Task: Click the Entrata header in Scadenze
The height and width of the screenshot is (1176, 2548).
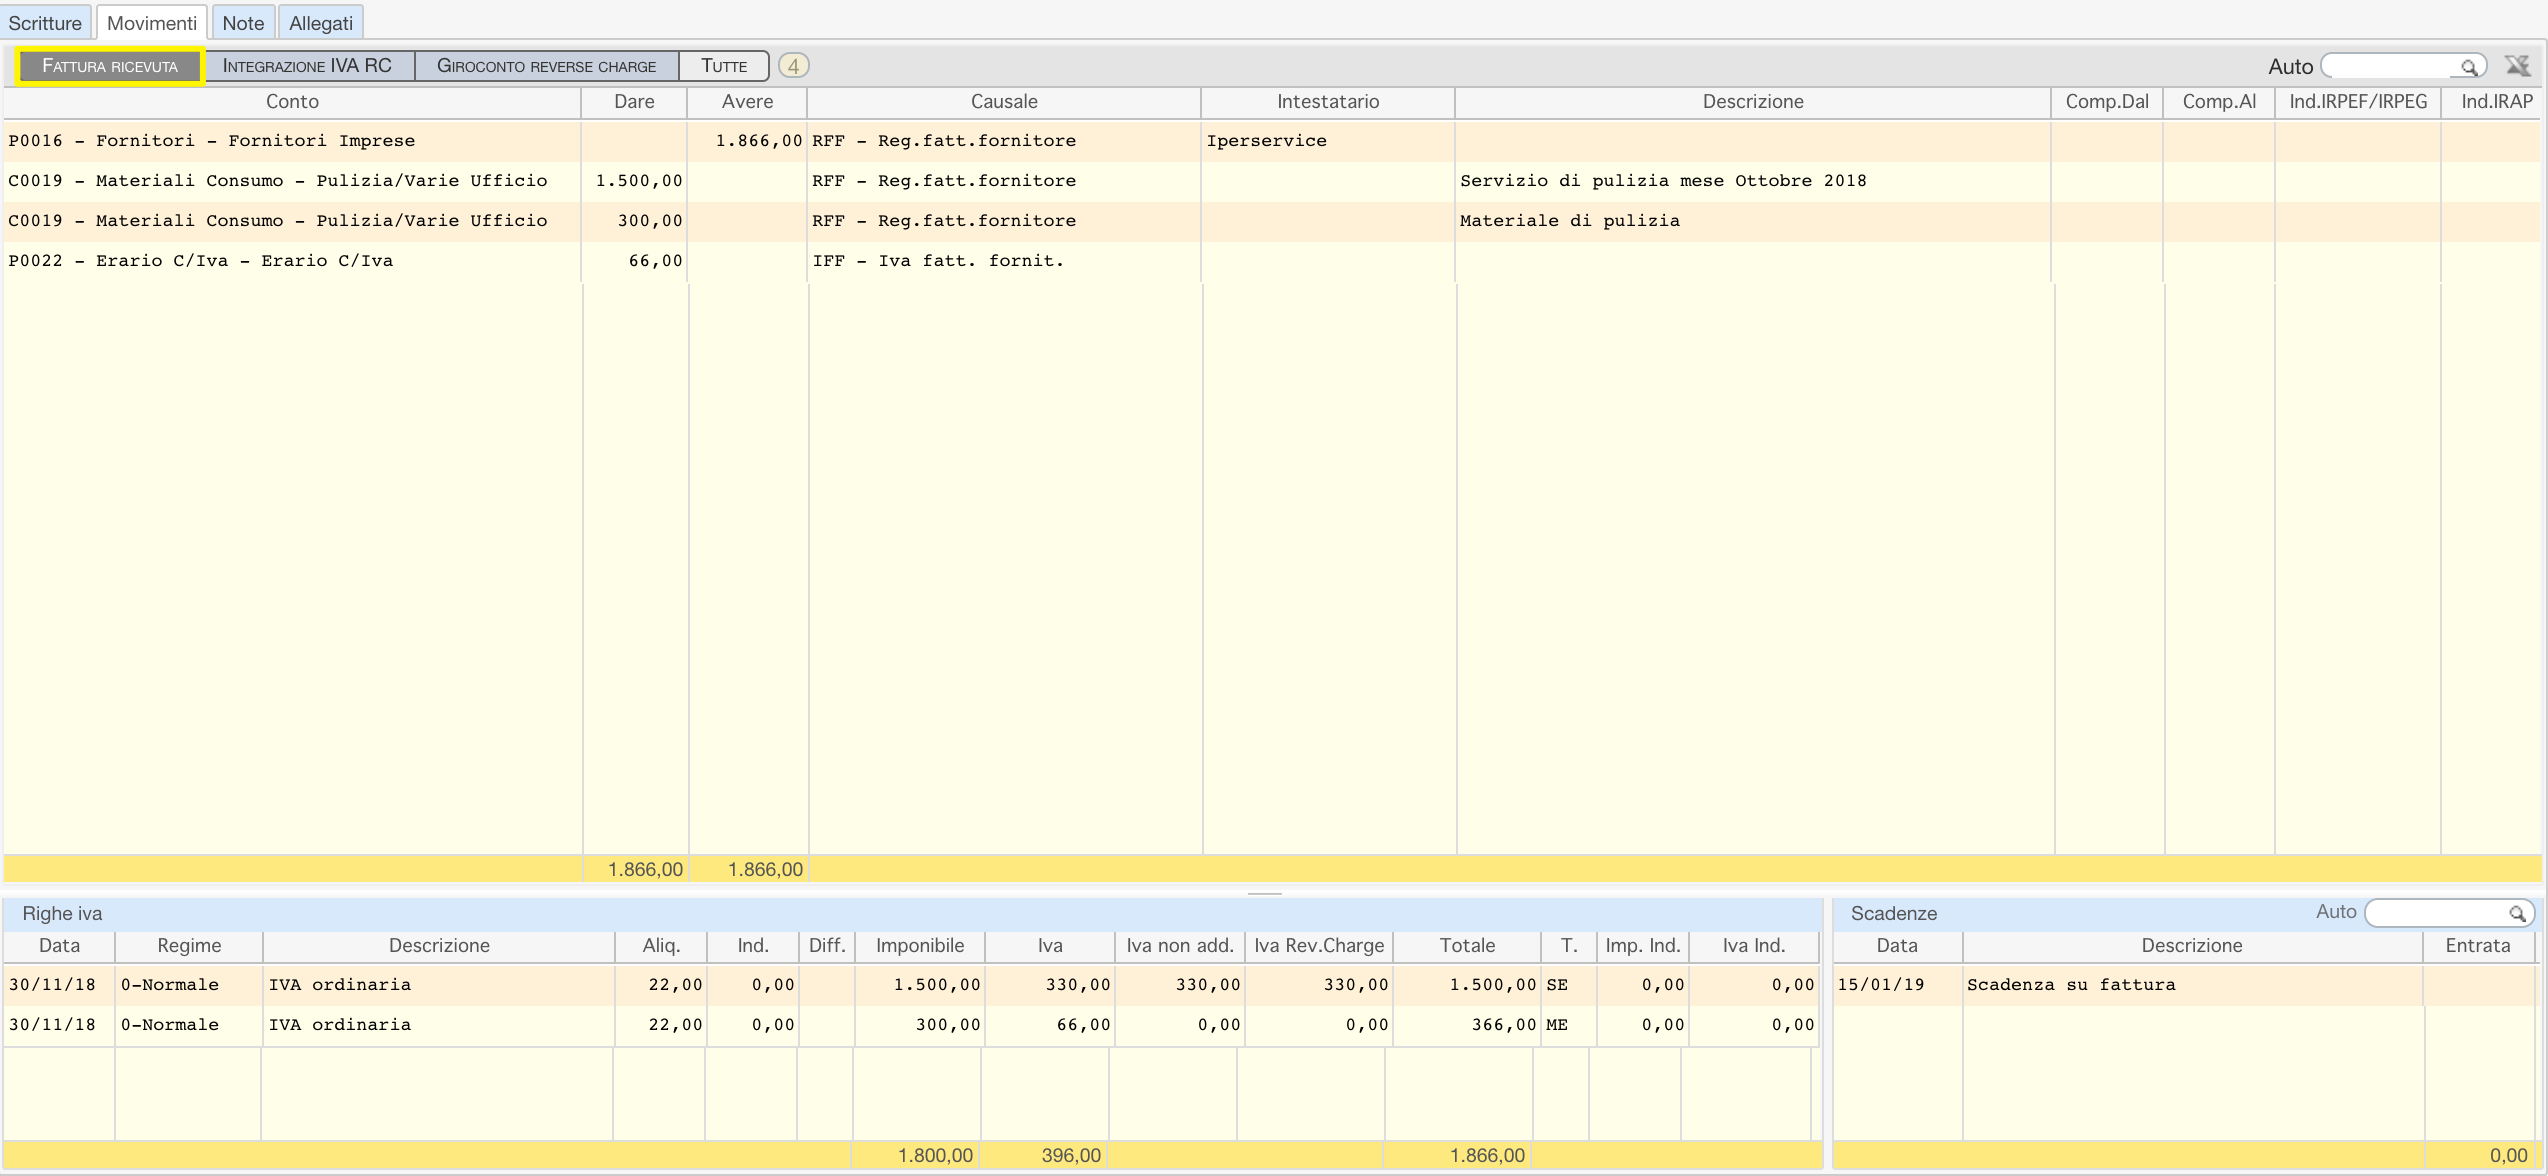Action: pos(2478,946)
